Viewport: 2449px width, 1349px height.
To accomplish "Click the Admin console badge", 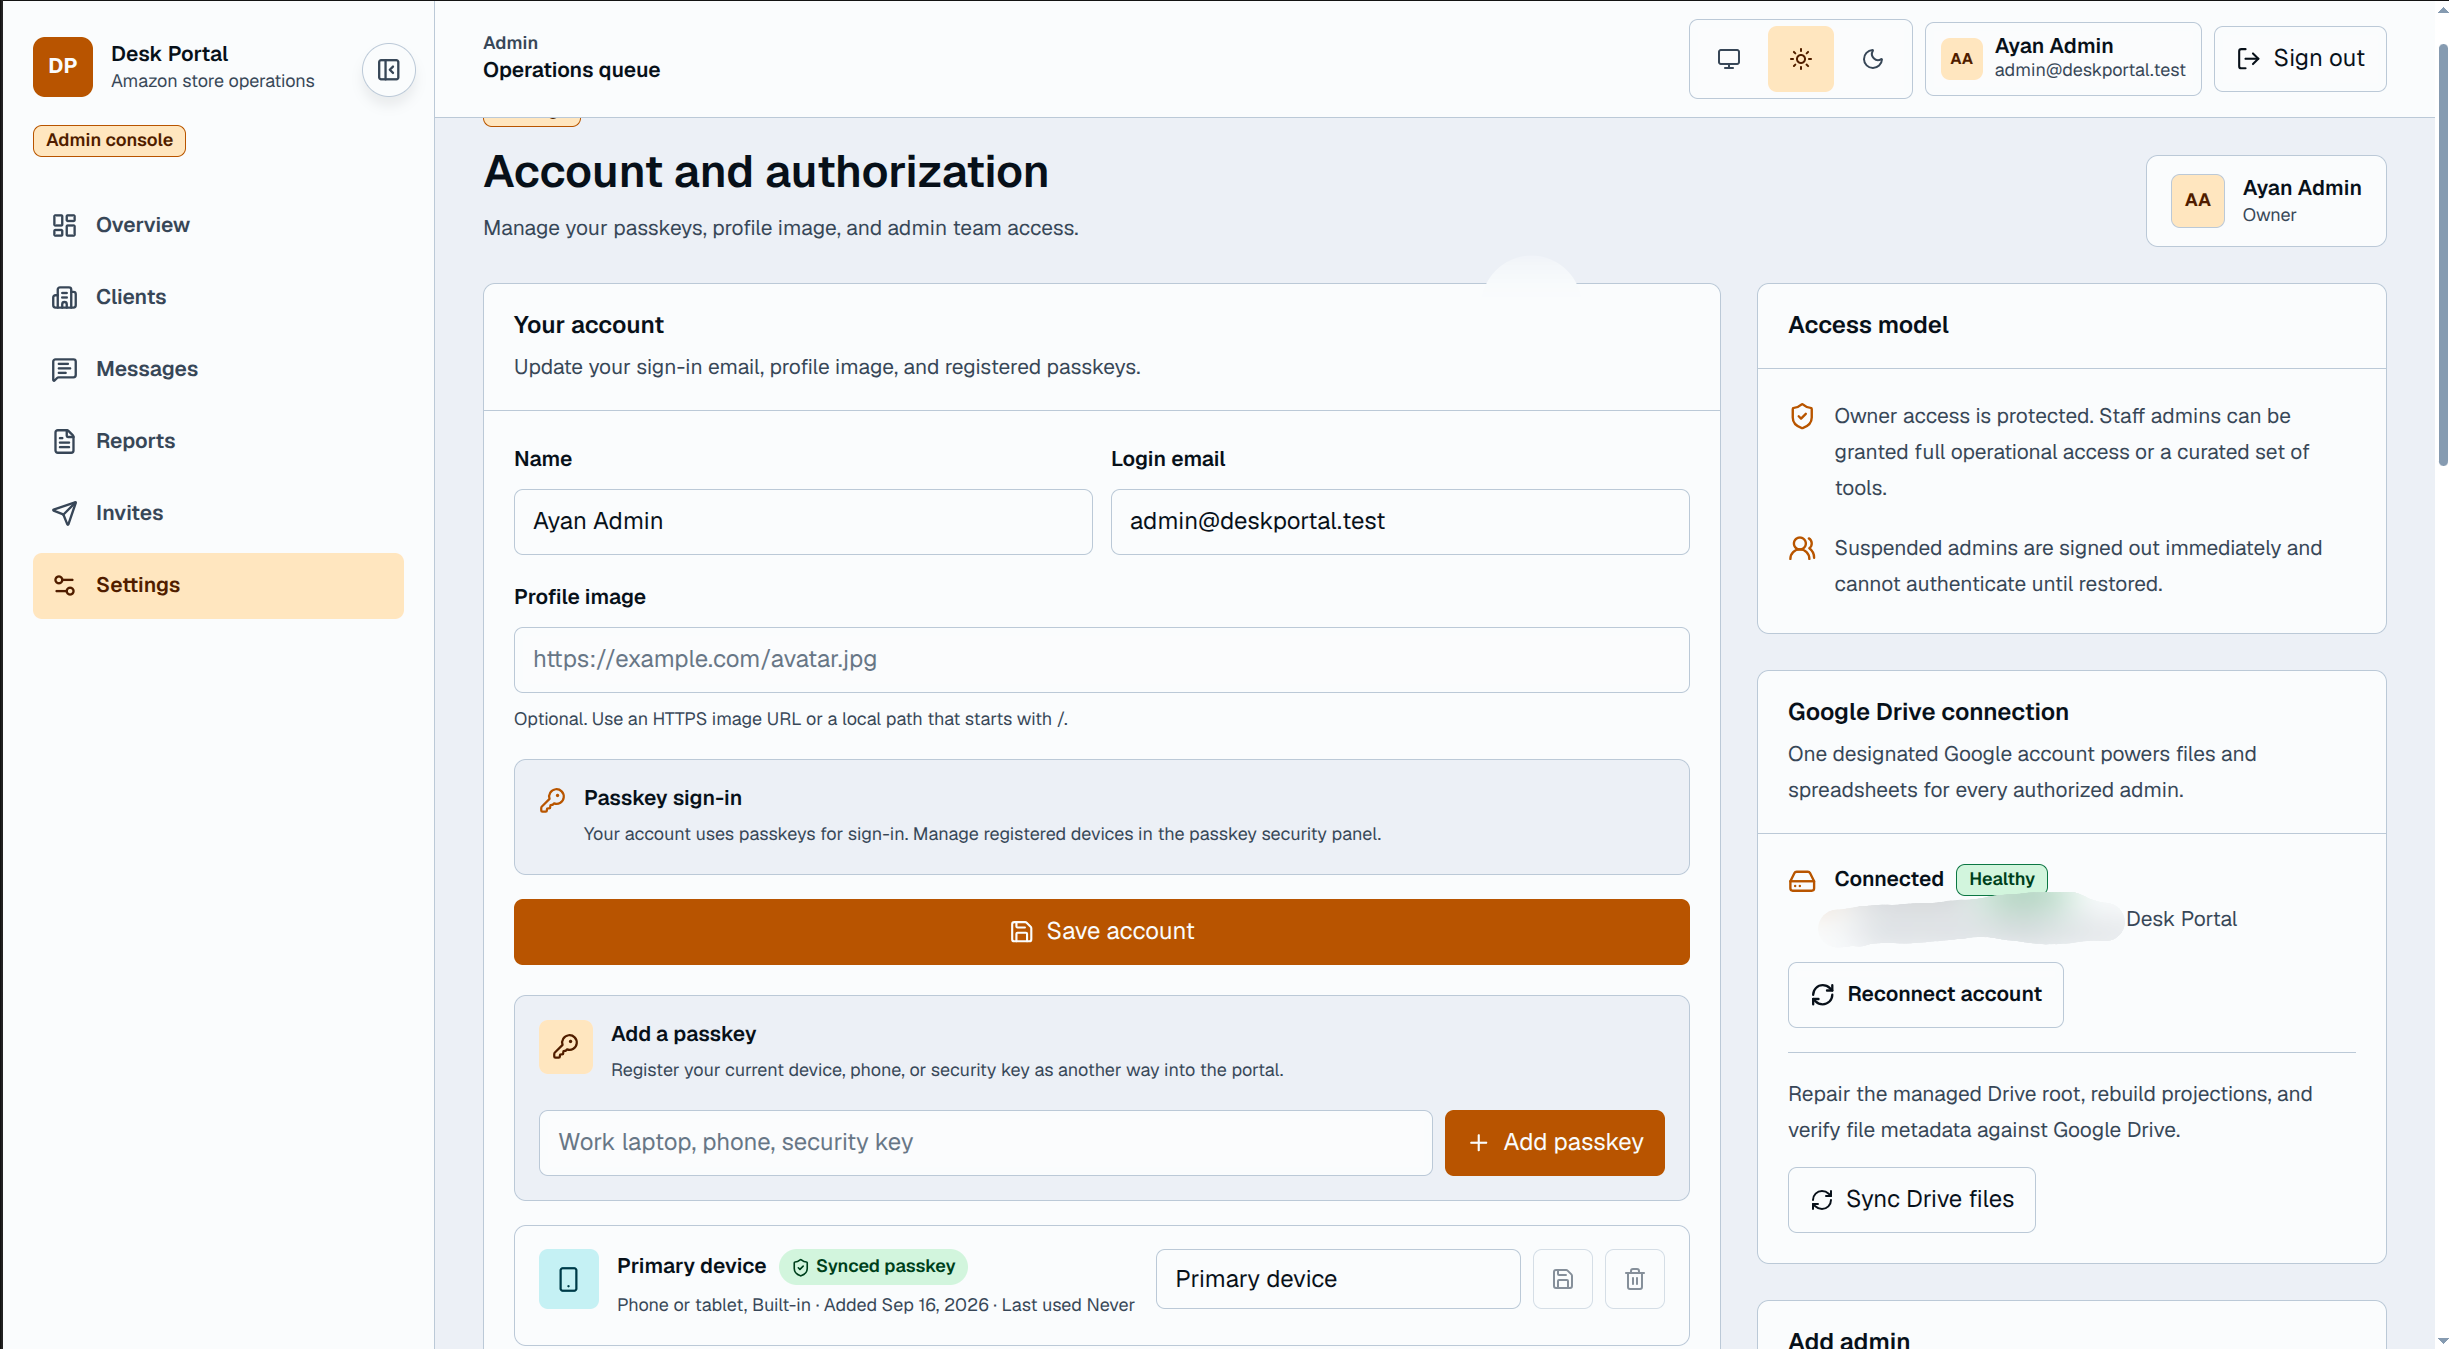I will [109, 140].
